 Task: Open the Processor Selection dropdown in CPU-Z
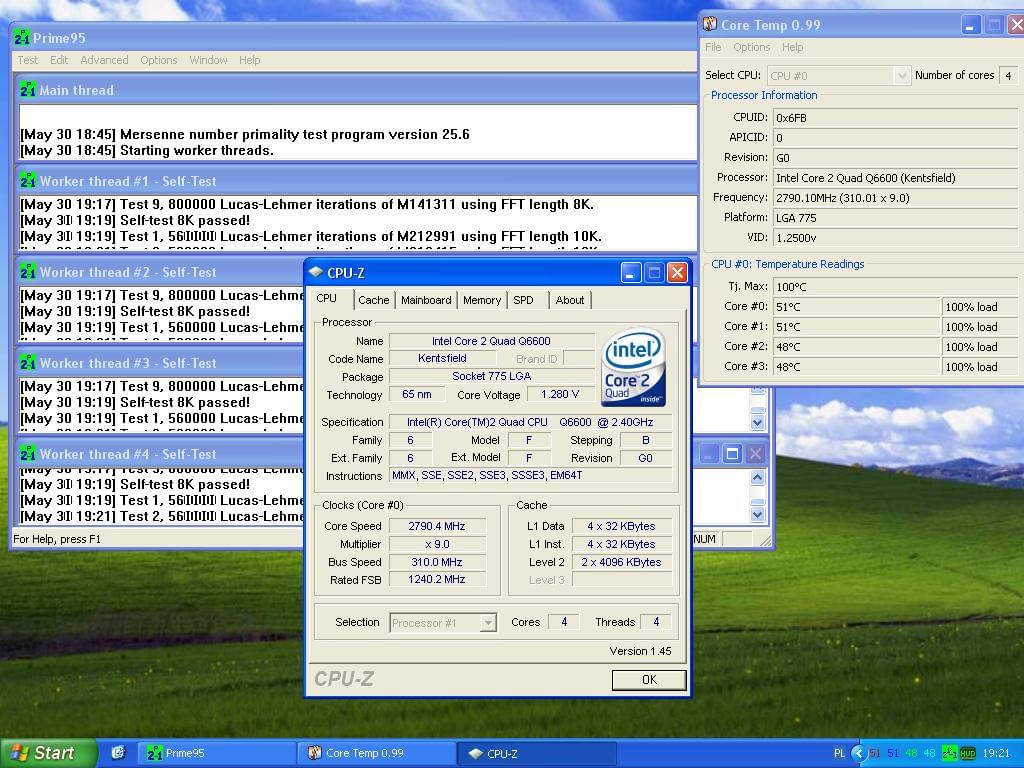coord(487,623)
